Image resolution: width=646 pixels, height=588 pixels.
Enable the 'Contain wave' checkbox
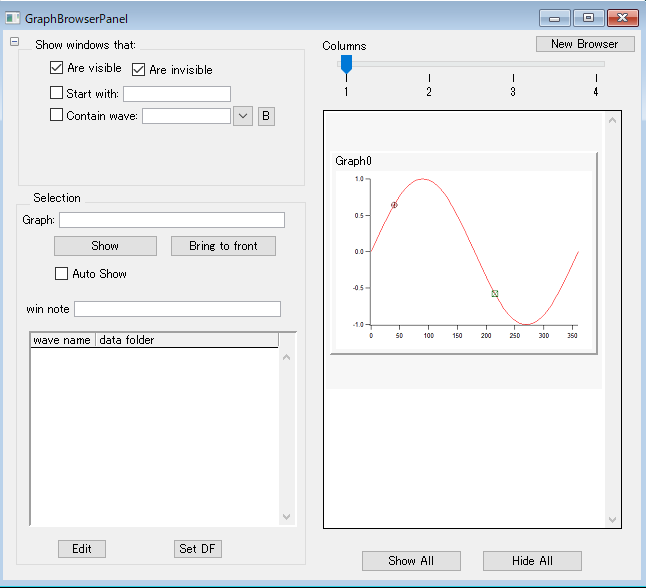pos(57,116)
